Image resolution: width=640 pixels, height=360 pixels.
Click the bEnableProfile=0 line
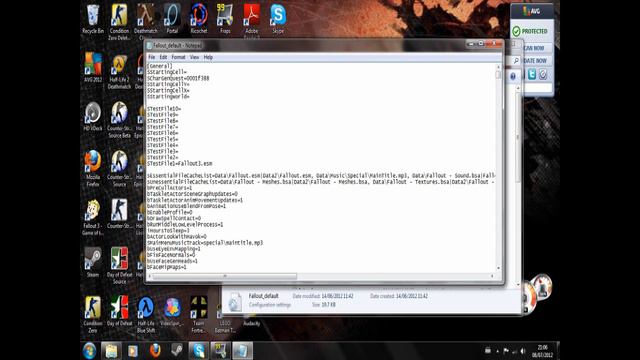click(x=169, y=212)
